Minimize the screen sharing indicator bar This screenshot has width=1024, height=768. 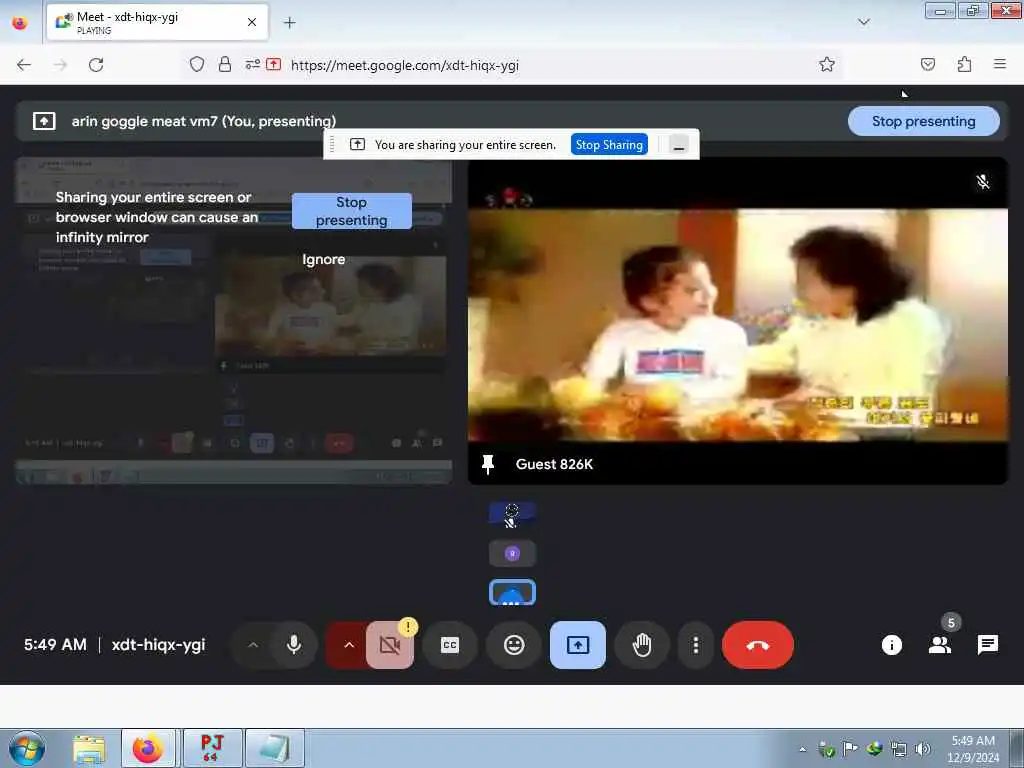[x=679, y=145]
